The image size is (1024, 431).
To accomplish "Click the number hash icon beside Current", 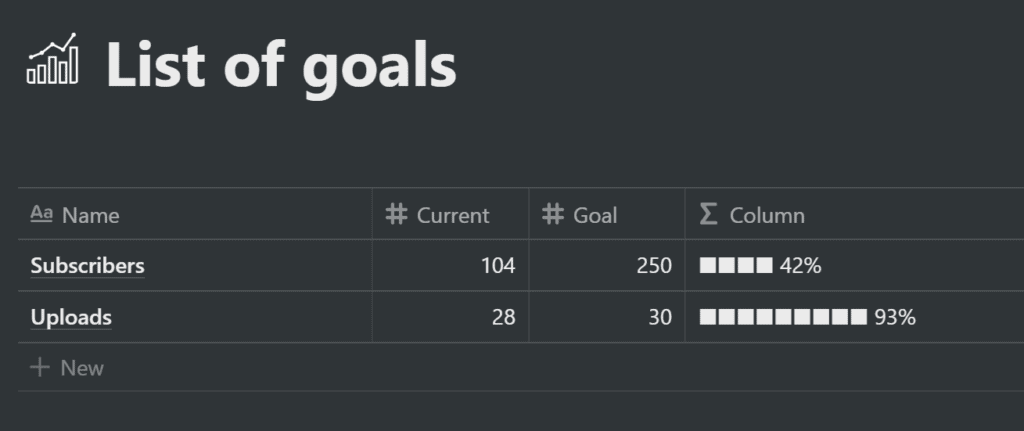I will pos(396,214).
